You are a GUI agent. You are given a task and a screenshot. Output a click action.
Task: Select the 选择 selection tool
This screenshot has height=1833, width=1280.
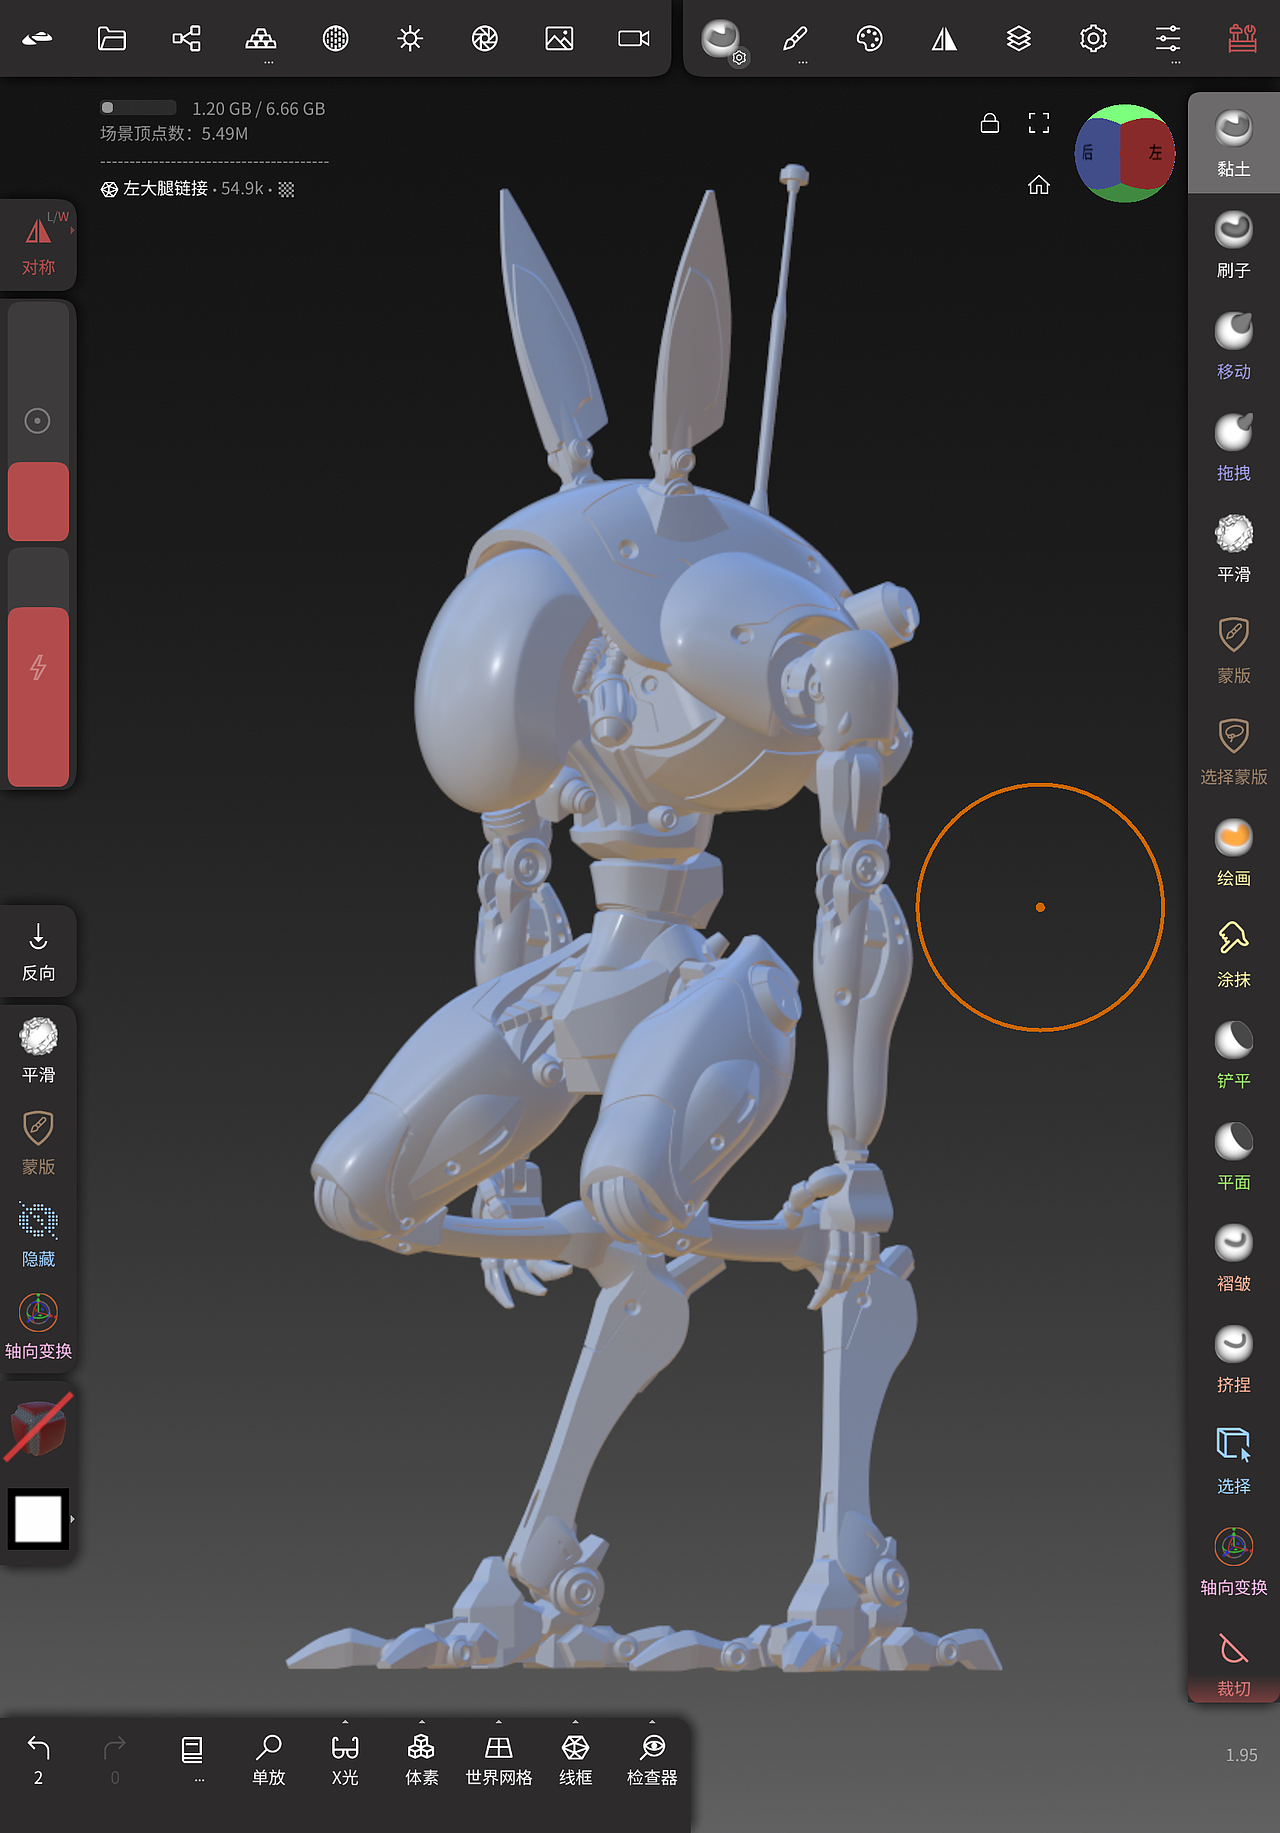click(1233, 1461)
